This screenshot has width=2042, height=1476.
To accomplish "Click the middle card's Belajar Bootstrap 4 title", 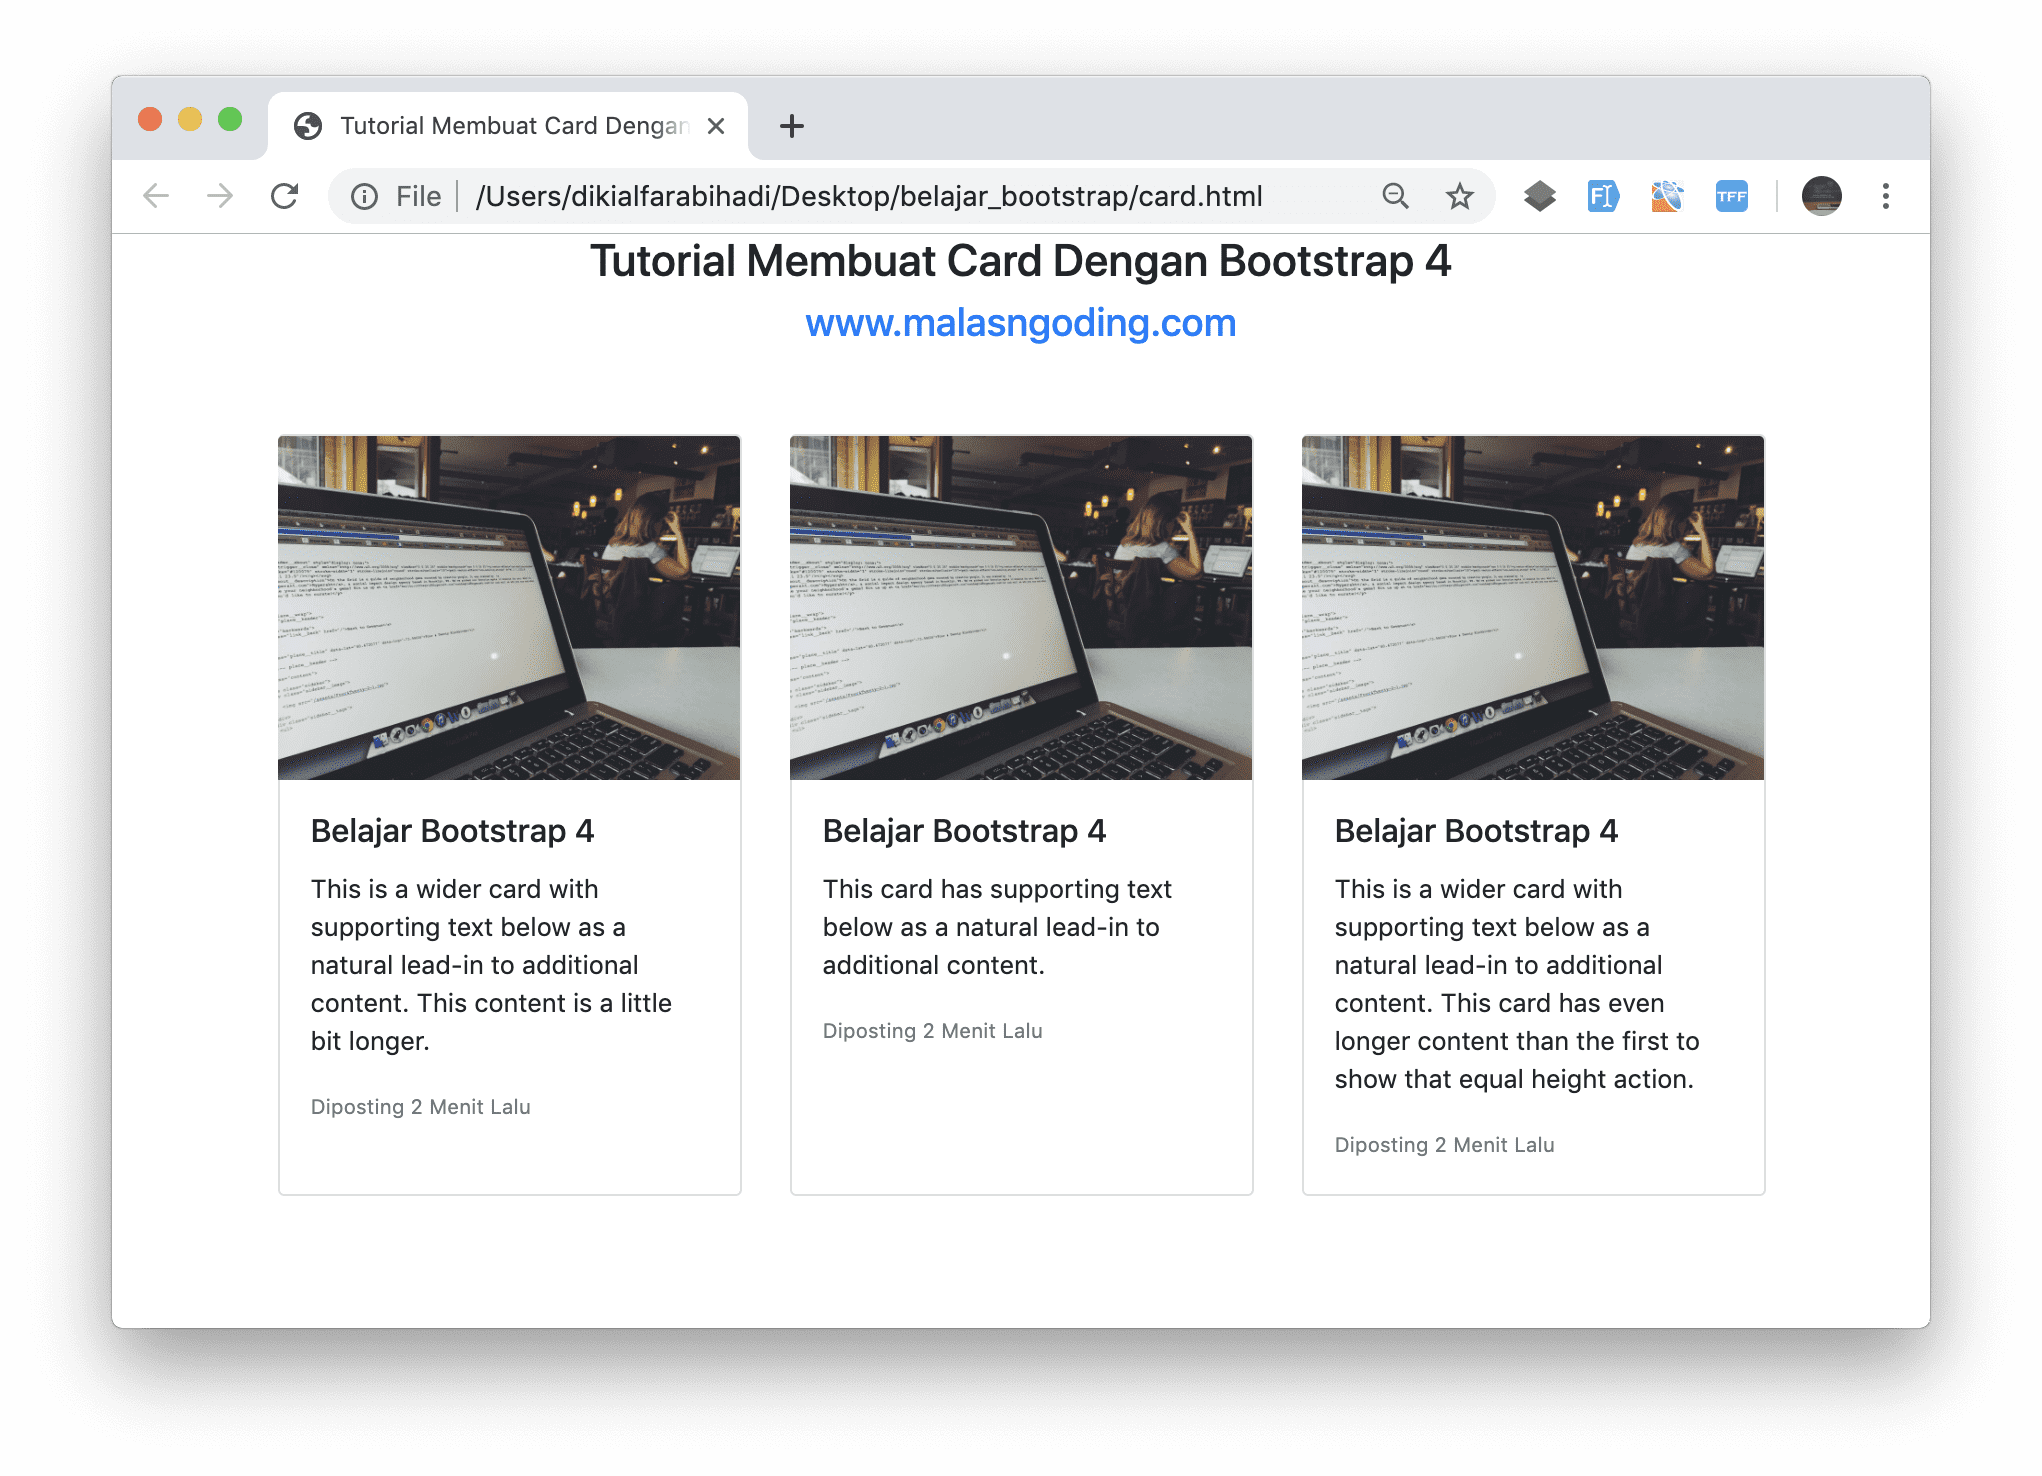I will pyautogui.click(x=964, y=831).
